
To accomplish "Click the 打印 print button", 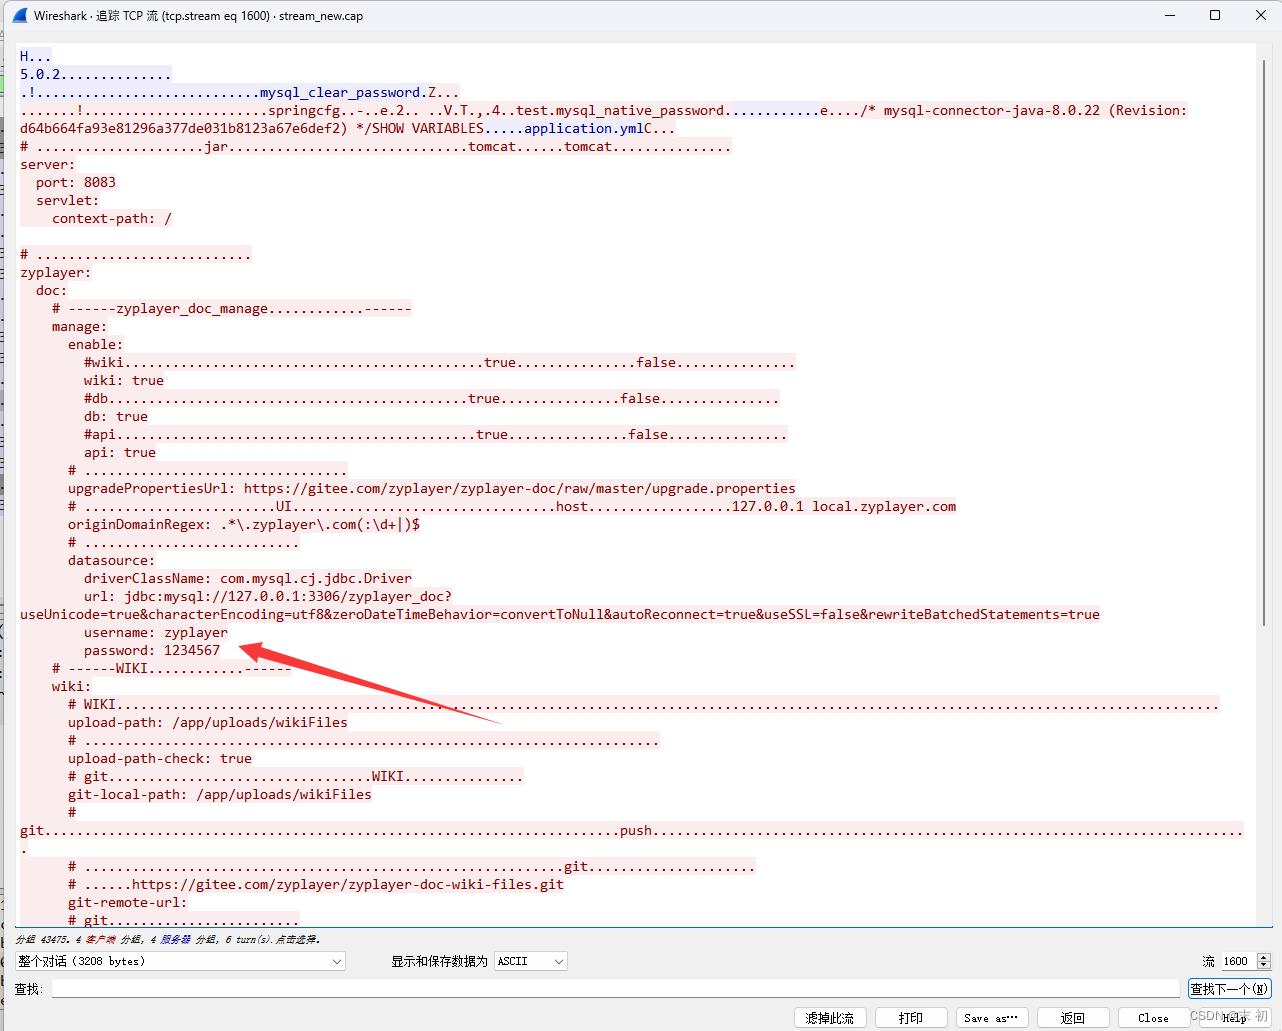I will point(911,1018).
